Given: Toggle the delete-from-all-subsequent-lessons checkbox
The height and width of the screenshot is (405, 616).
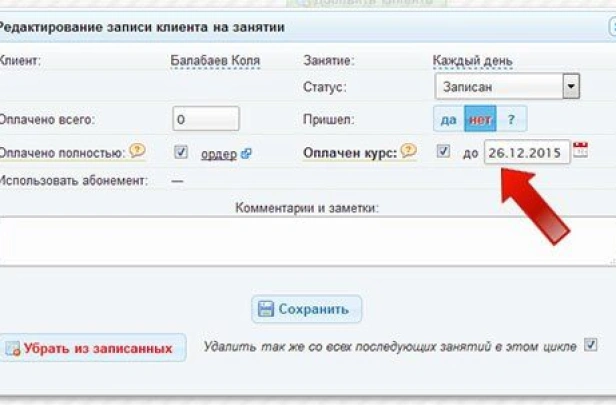Looking at the screenshot, I should click(590, 346).
